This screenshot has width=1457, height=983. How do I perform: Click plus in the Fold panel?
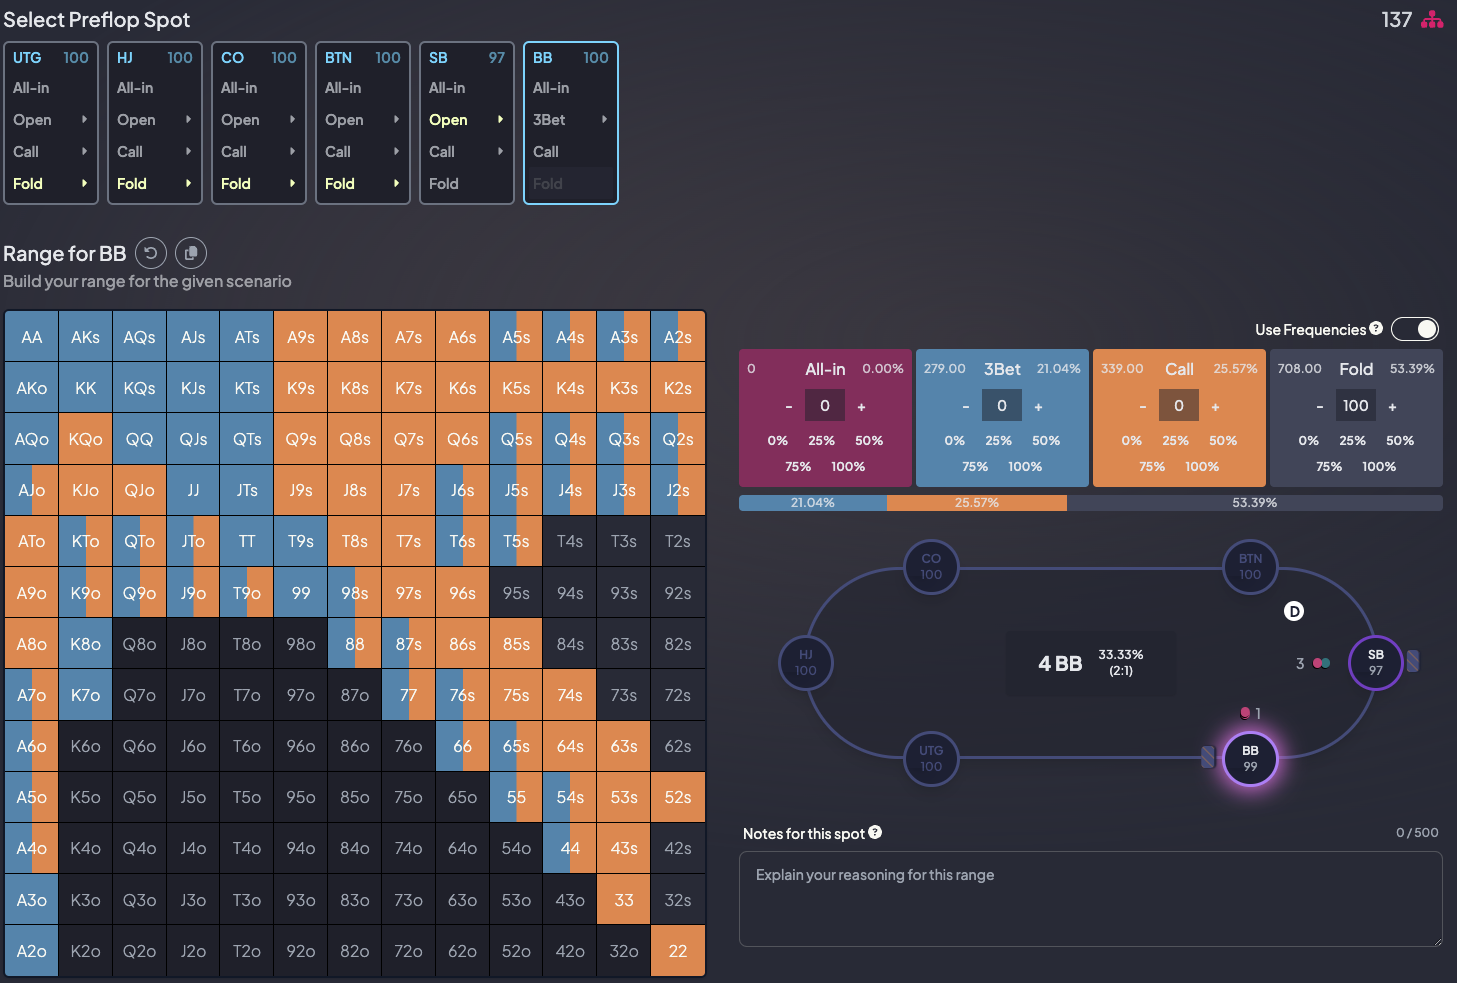[1392, 407]
